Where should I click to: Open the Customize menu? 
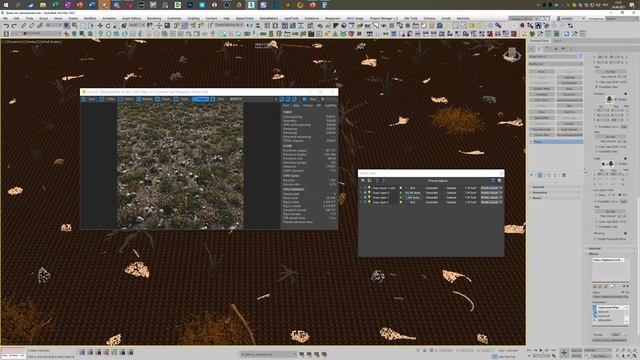pos(174,18)
